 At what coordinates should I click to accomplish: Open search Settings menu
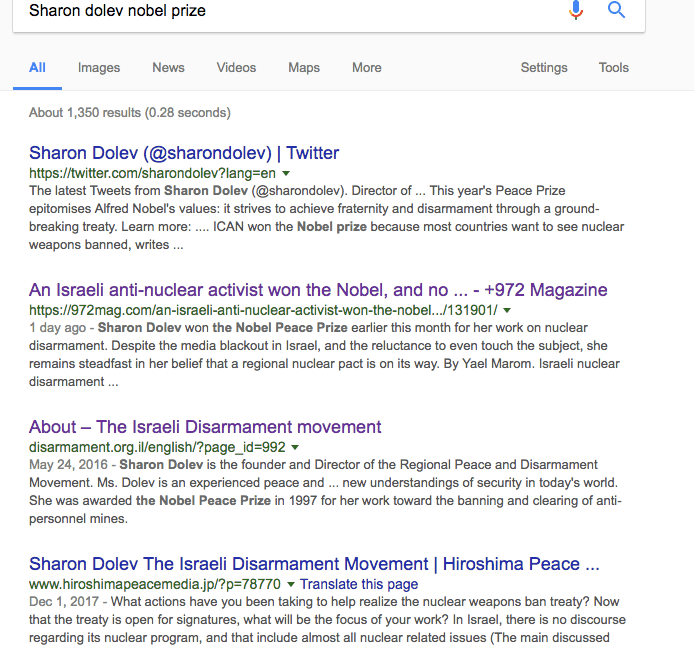click(x=544, y=68)
